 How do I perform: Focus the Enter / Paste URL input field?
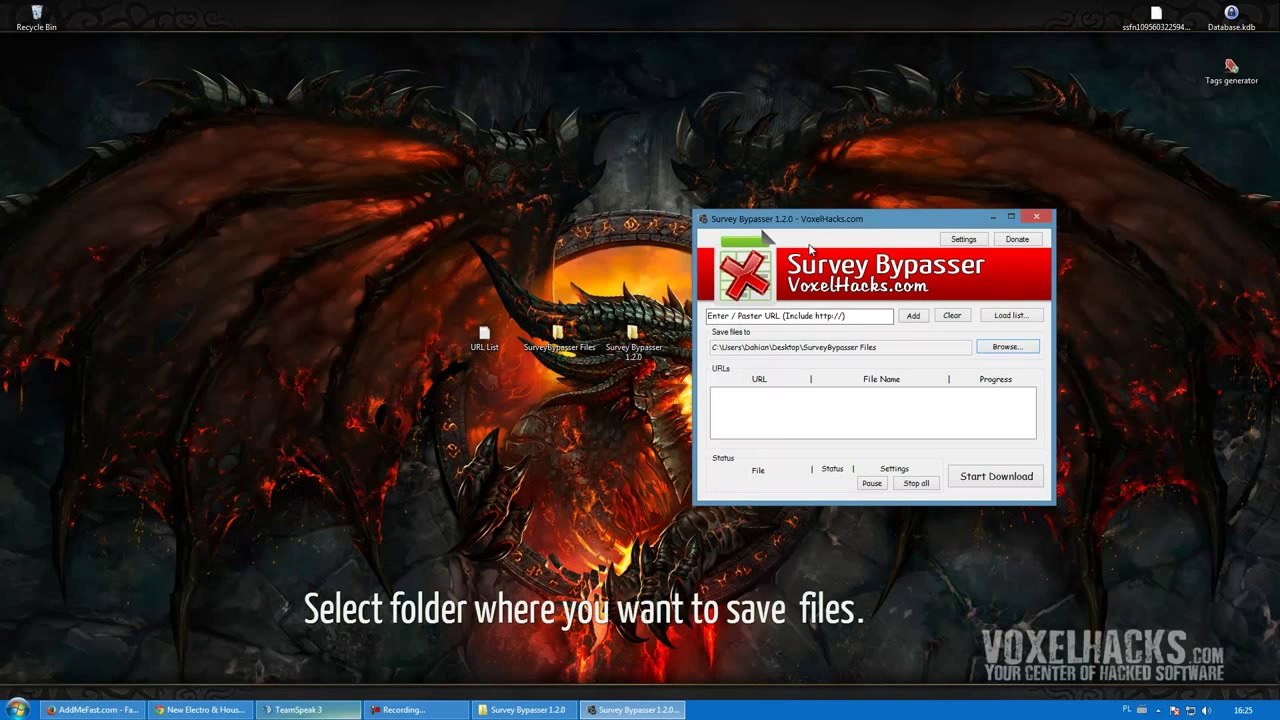point(799,316)
